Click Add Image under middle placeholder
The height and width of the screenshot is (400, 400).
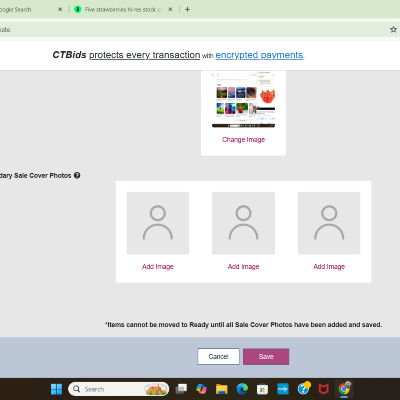[x=243, y=267]
